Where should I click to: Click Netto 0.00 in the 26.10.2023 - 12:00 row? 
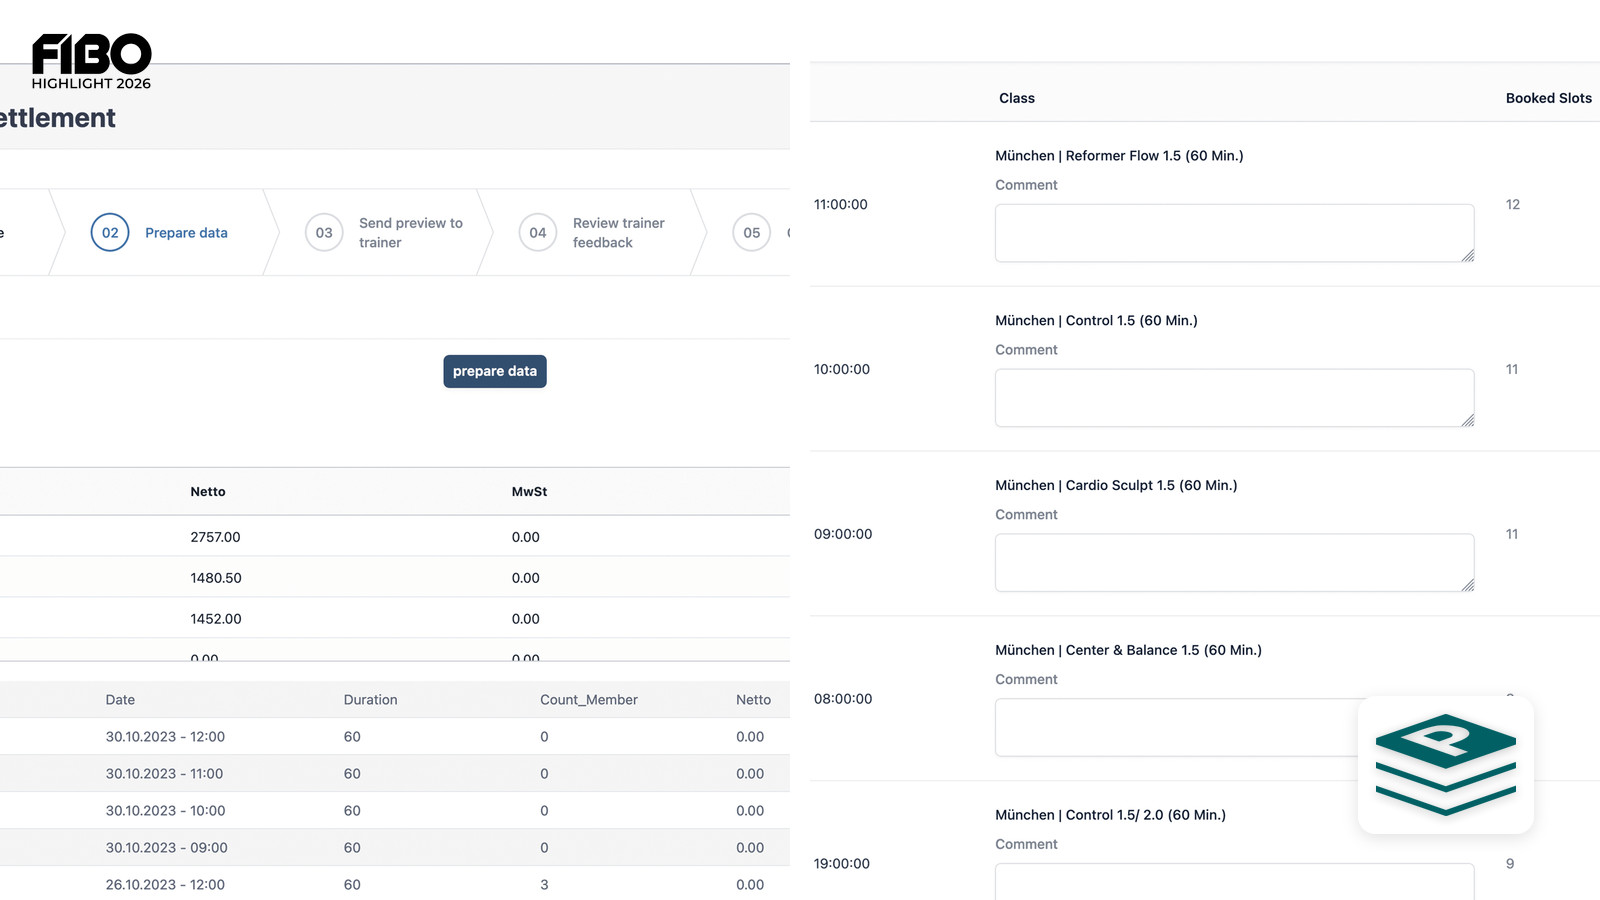coord(750,885)
